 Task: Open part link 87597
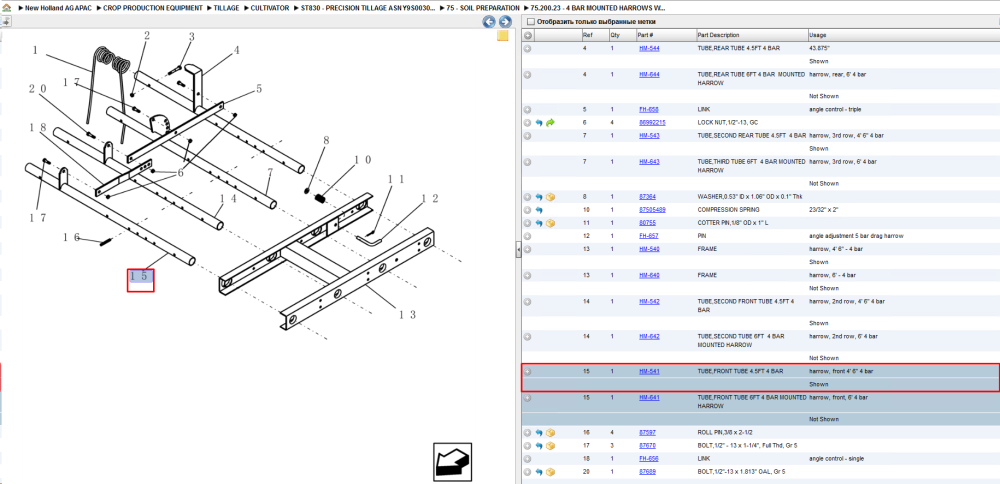(x=647, y=432)
